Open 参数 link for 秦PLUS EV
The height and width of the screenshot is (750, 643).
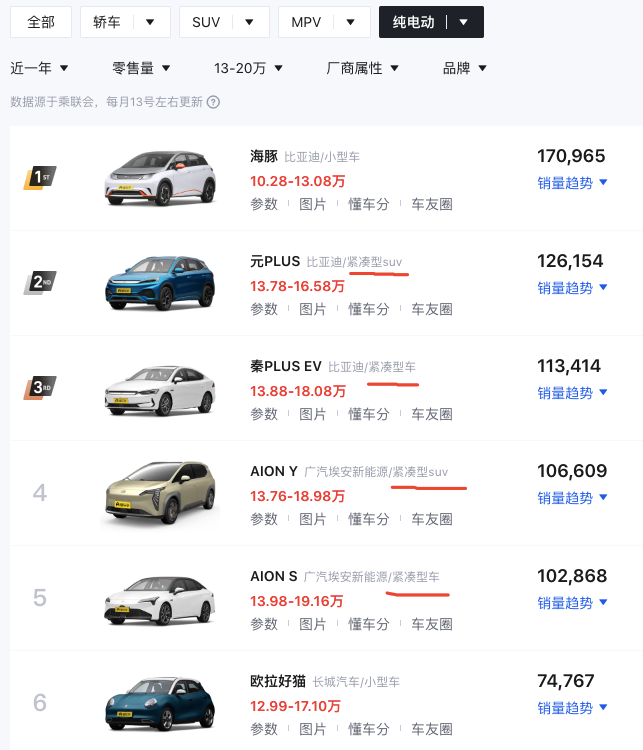264,414
